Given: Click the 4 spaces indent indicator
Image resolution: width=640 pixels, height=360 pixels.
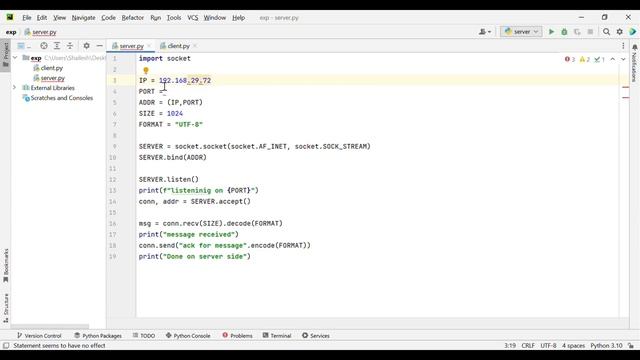Looking at the screenshot, I should click(573, 346).
